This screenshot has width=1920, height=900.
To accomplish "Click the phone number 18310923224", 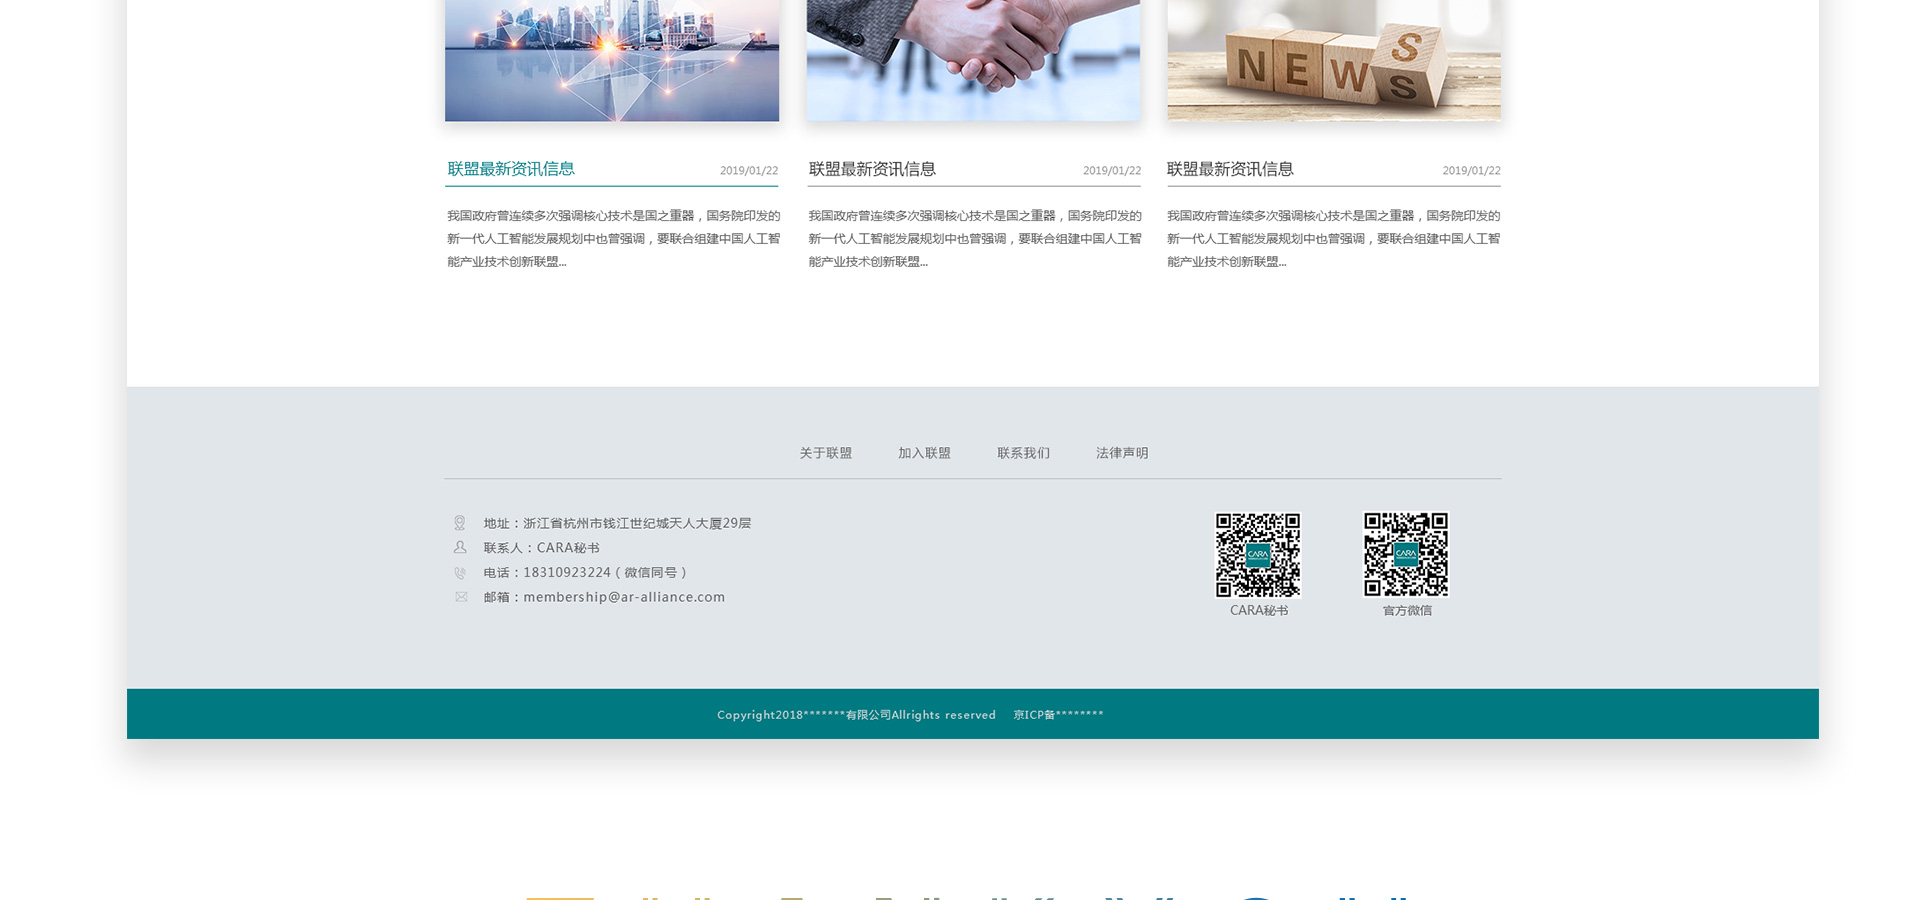I will coord(567,573).
